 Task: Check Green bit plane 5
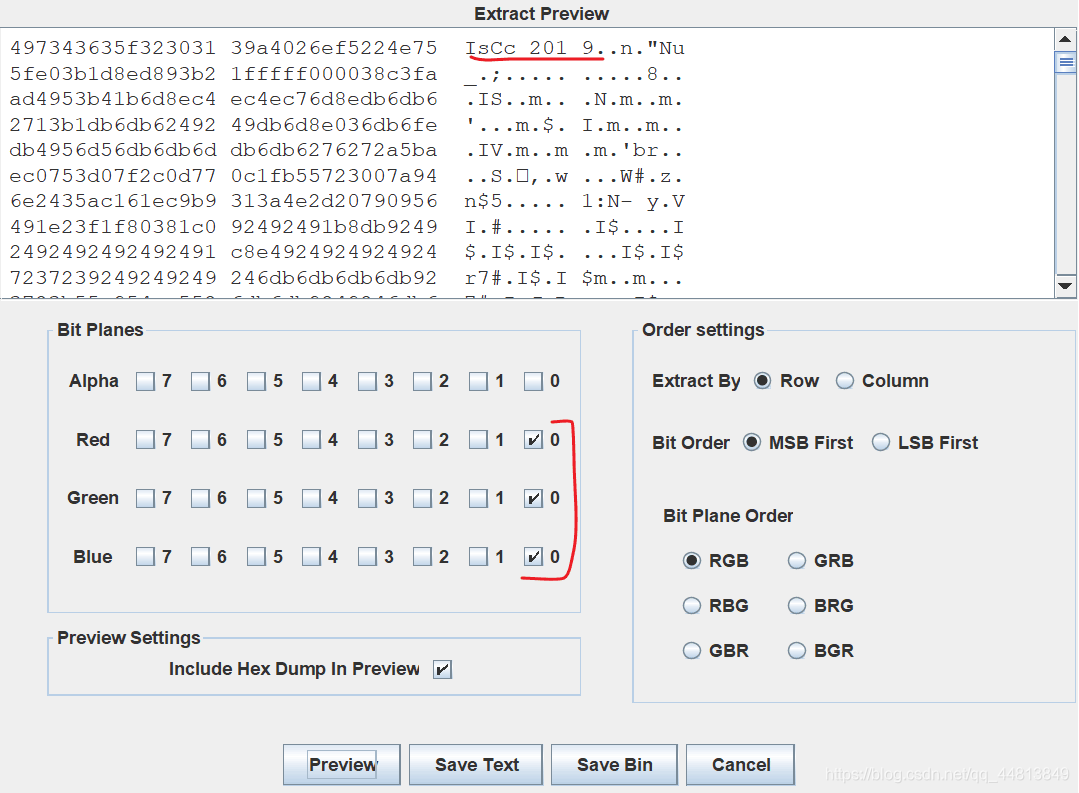(256, 498)
